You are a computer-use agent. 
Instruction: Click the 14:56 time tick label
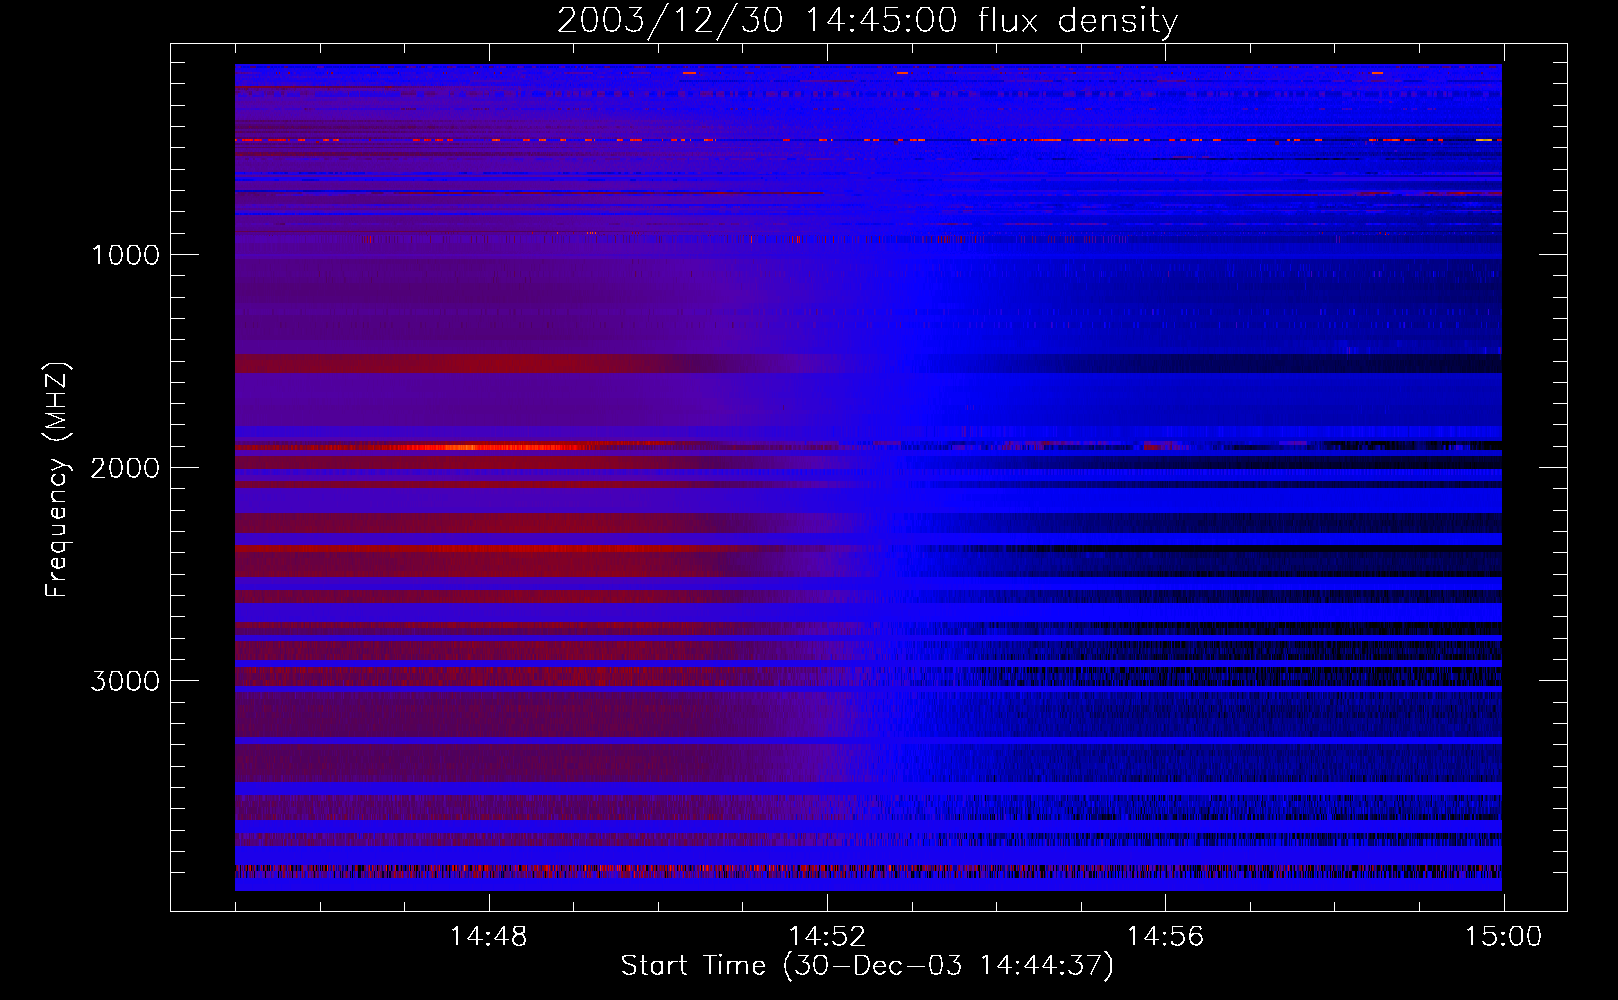1165,937
